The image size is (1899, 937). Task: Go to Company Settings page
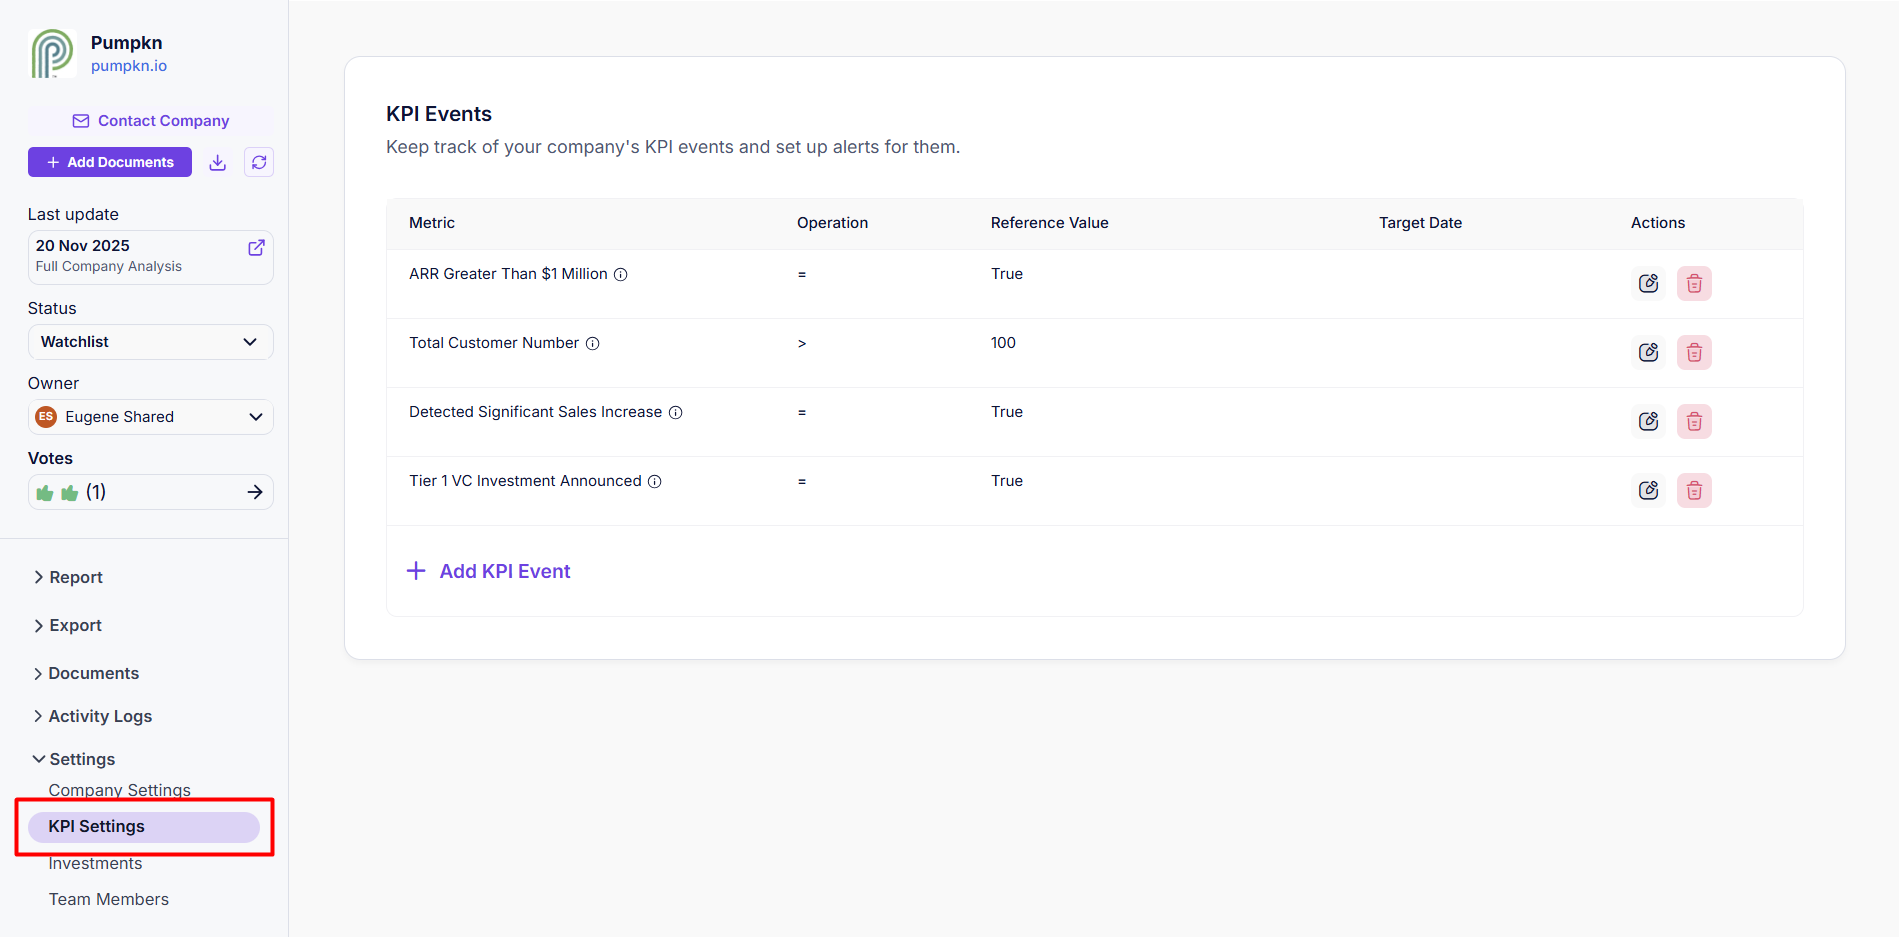point(119,789)
